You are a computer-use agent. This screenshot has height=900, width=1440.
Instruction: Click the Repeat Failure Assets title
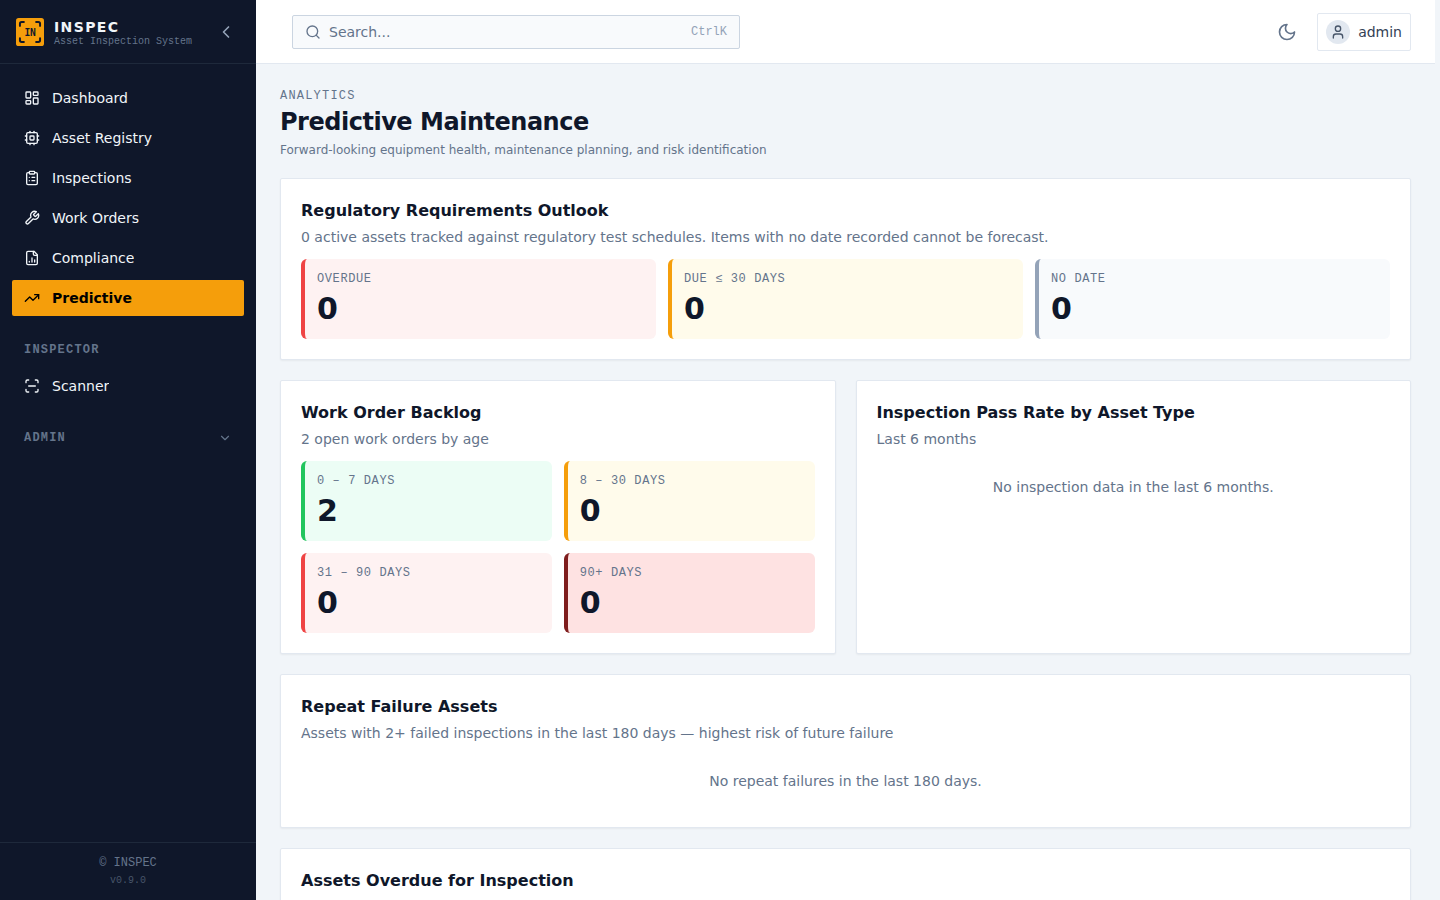[x=399, y=706]
